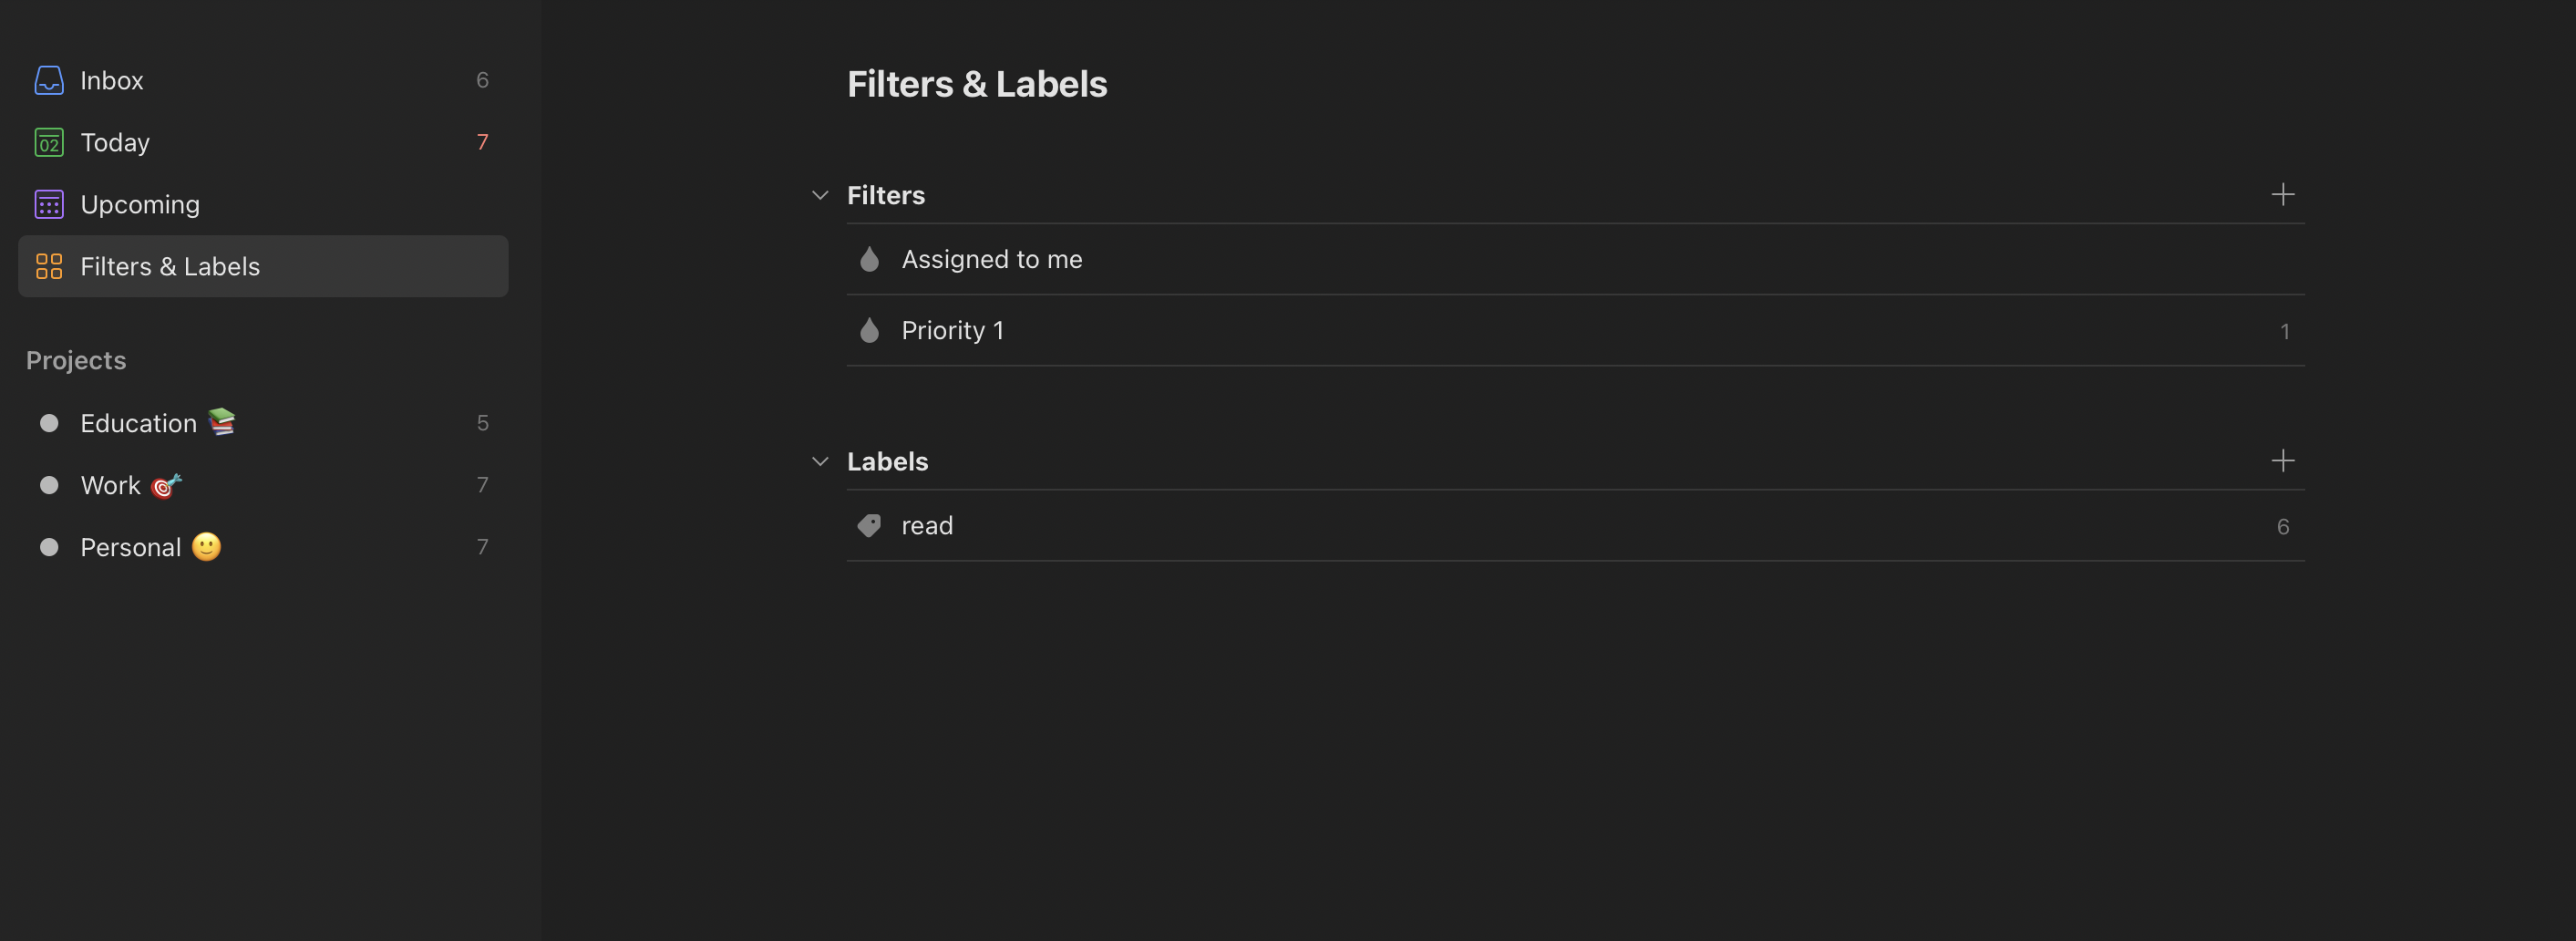Collapse the Filters section chevron
The height and width of the screenshot is (941, 2576).
coord(820,195)
